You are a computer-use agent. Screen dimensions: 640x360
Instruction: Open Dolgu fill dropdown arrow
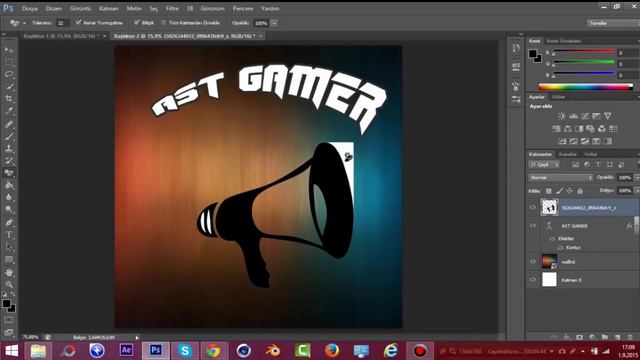click(x=636, y=191)
